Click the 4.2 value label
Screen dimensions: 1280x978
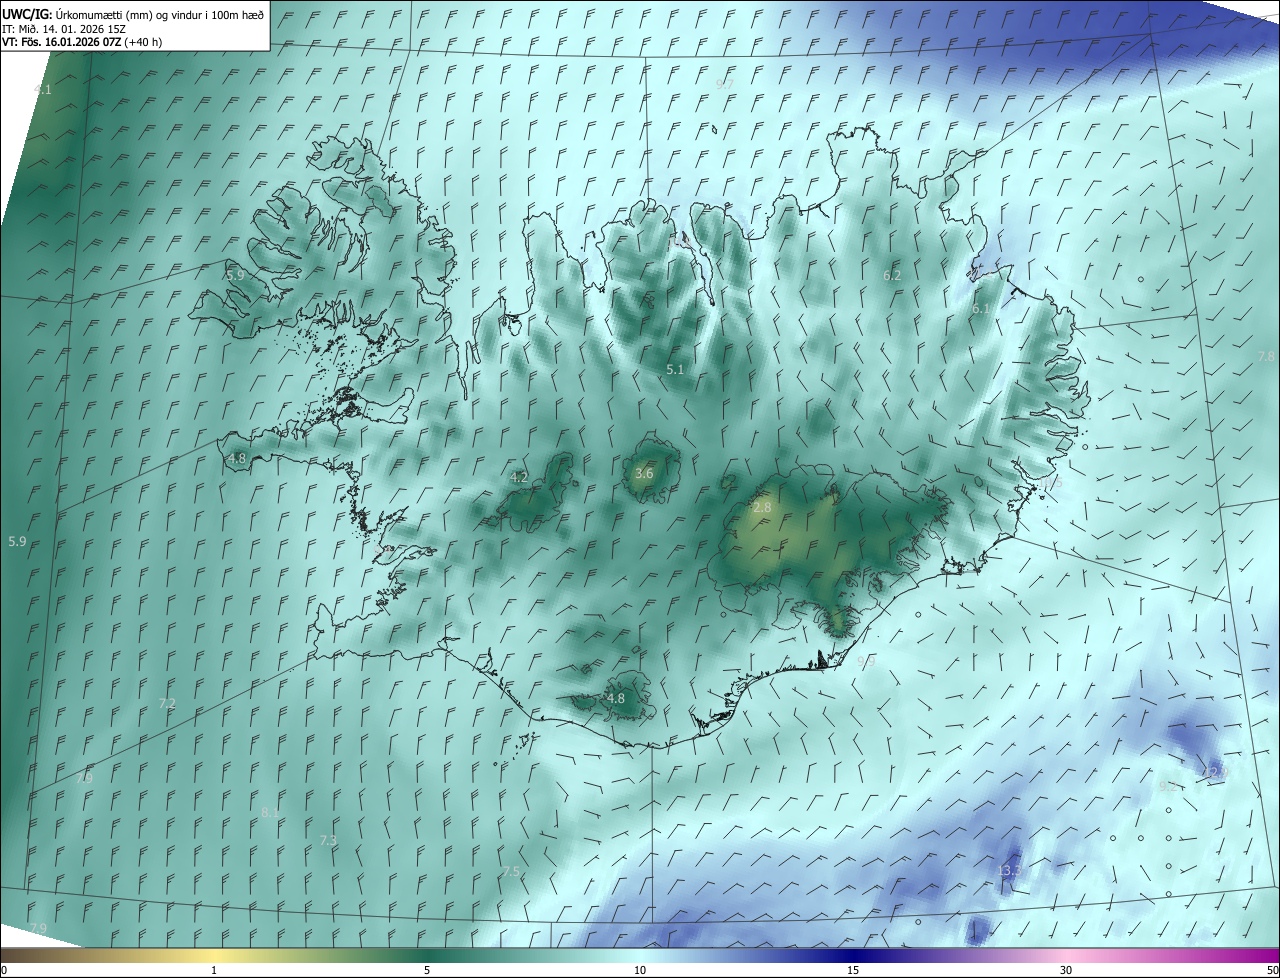pyautogui.click(x=519, y=477)
